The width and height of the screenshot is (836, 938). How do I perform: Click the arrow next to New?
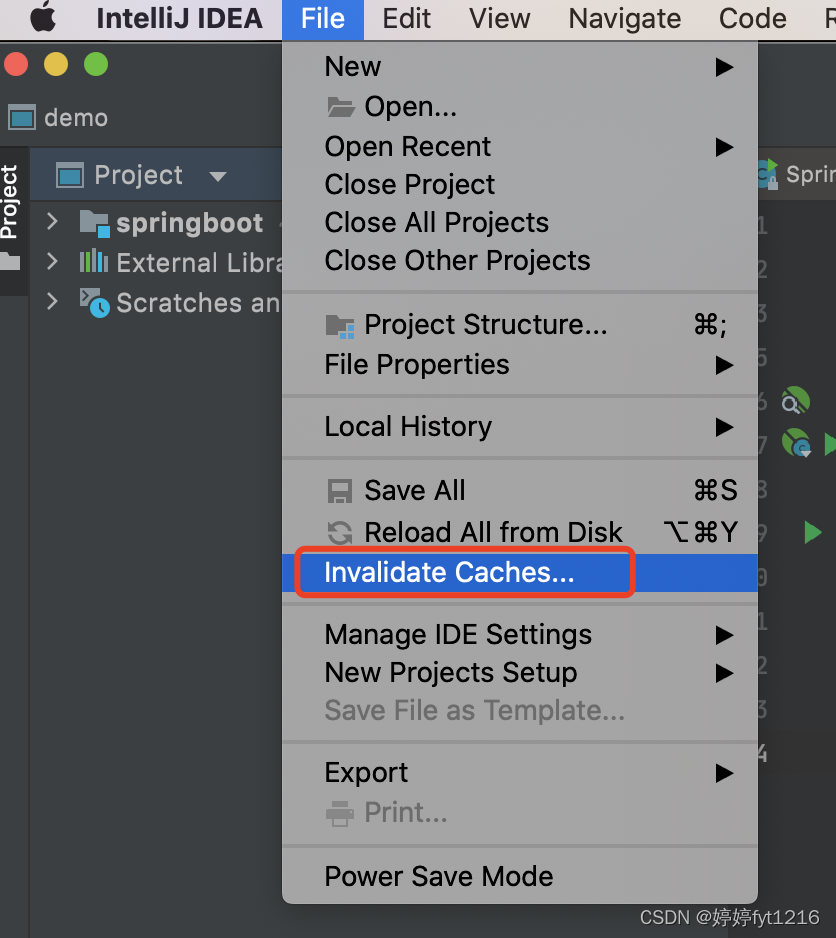(724, 67)
